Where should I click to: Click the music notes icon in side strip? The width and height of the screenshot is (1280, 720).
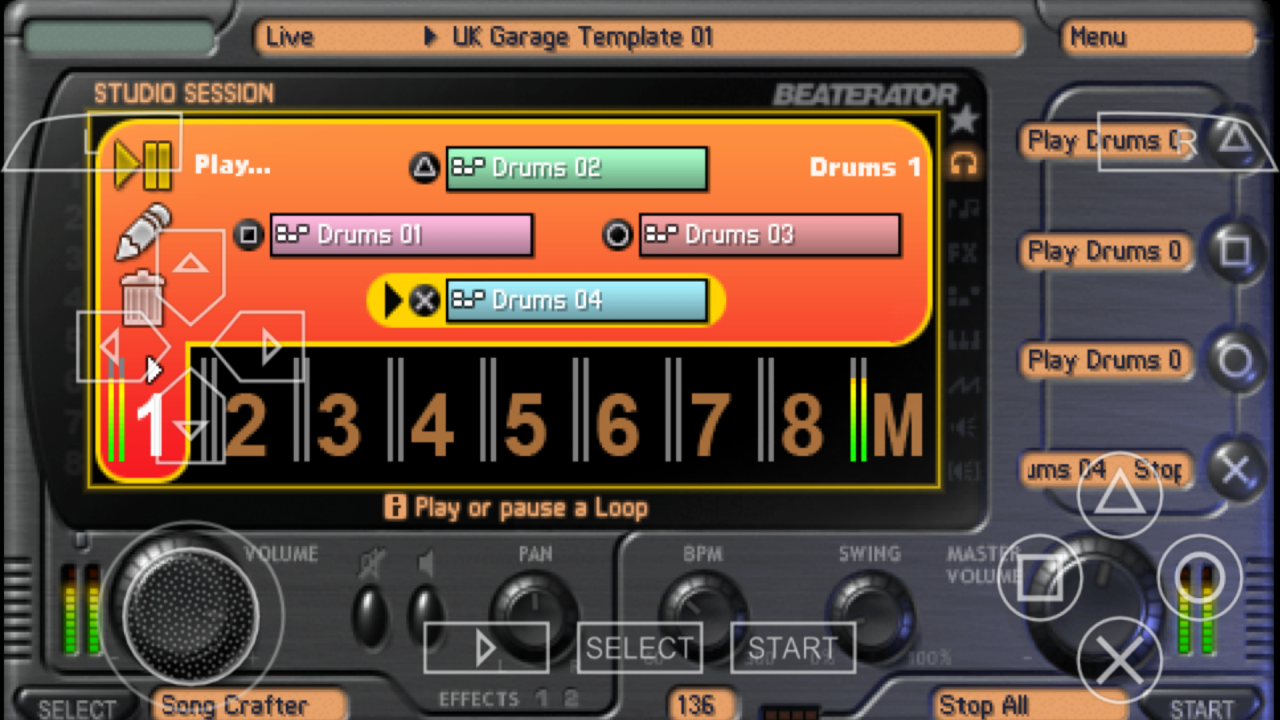click(963, 208)
